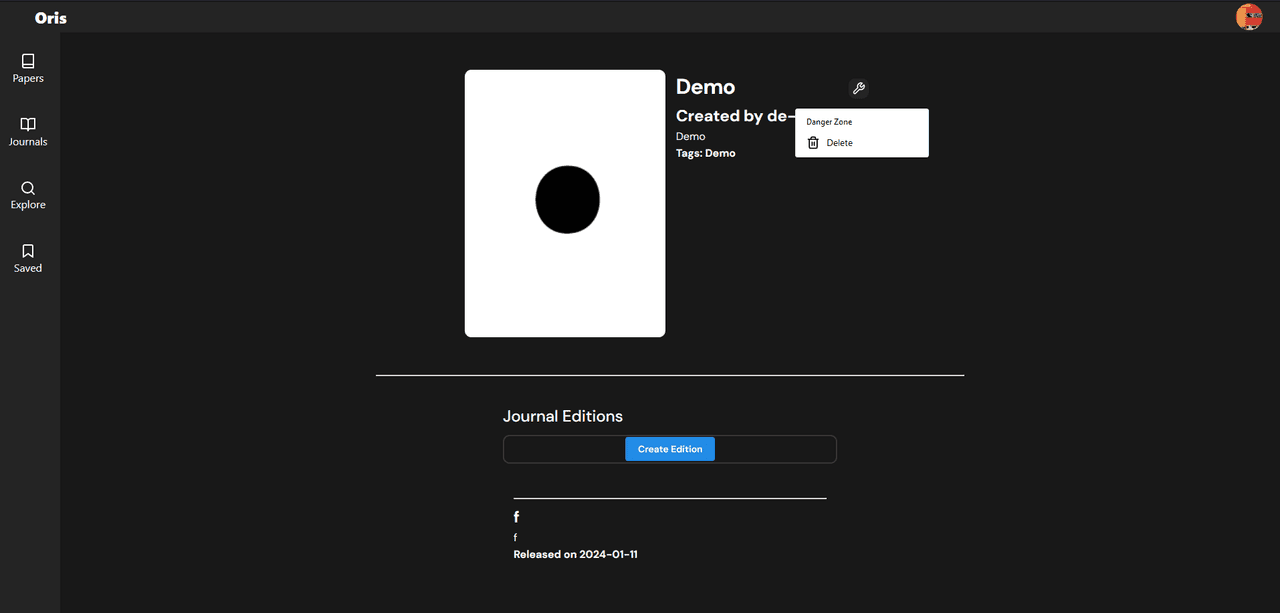Click the 'Released on 2024-01-11' text
This screenshot has height=613, width=1280.
pyautogui.click(x=575, y=554)
